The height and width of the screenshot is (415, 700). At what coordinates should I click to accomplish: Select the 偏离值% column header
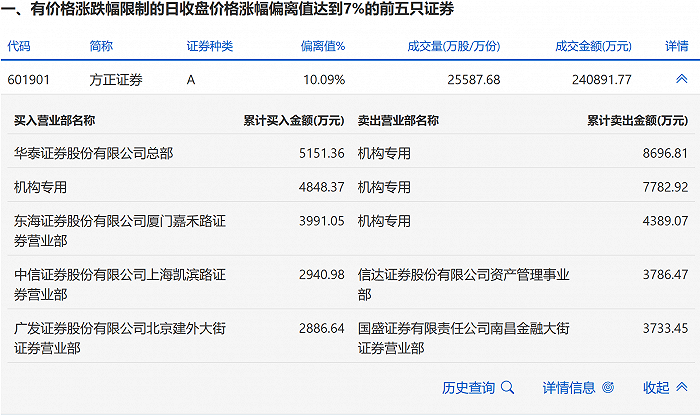click(323, 46)
